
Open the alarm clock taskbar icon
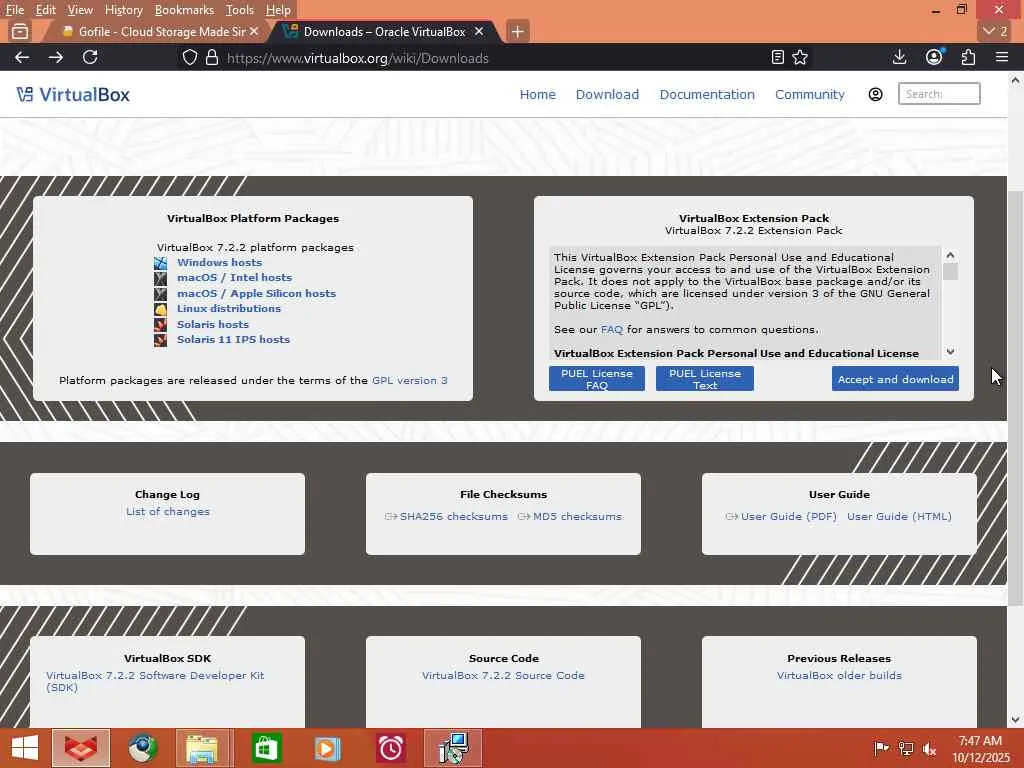tap(391, 748)
